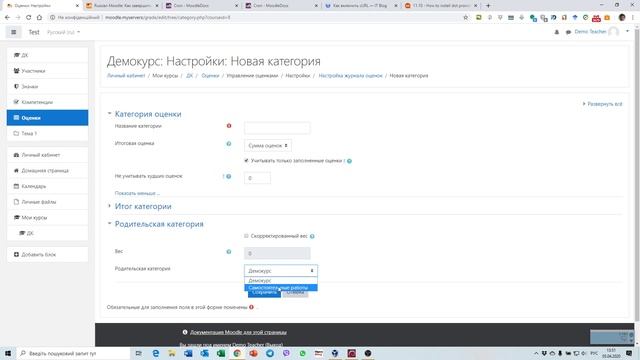Bookmark this page with star icon
Viewport: 640px width, 360px height.
[466, 18]
